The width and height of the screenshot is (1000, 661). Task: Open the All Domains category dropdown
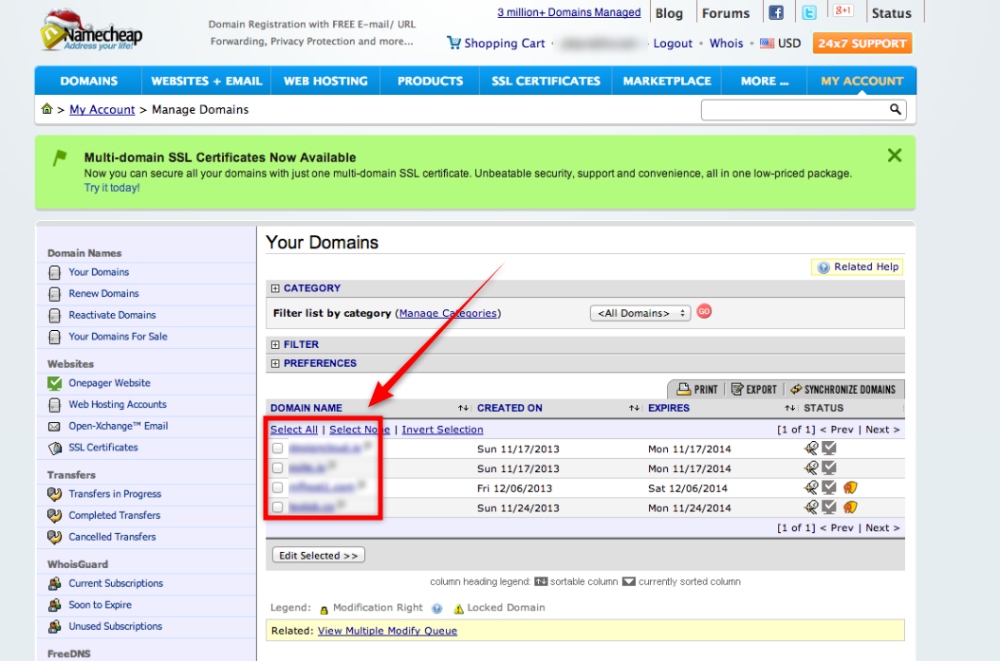pos(640,313)
